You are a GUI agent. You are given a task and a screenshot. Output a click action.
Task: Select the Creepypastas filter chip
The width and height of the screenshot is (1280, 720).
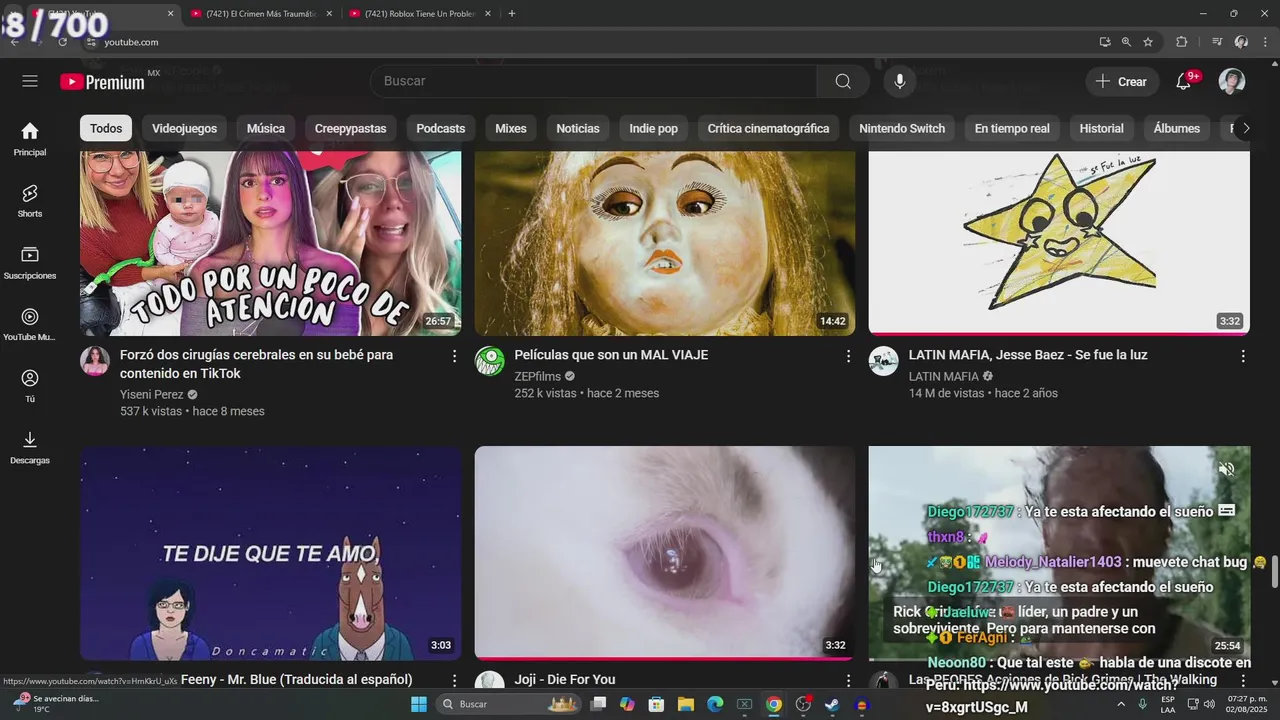[x=351, y=128]
